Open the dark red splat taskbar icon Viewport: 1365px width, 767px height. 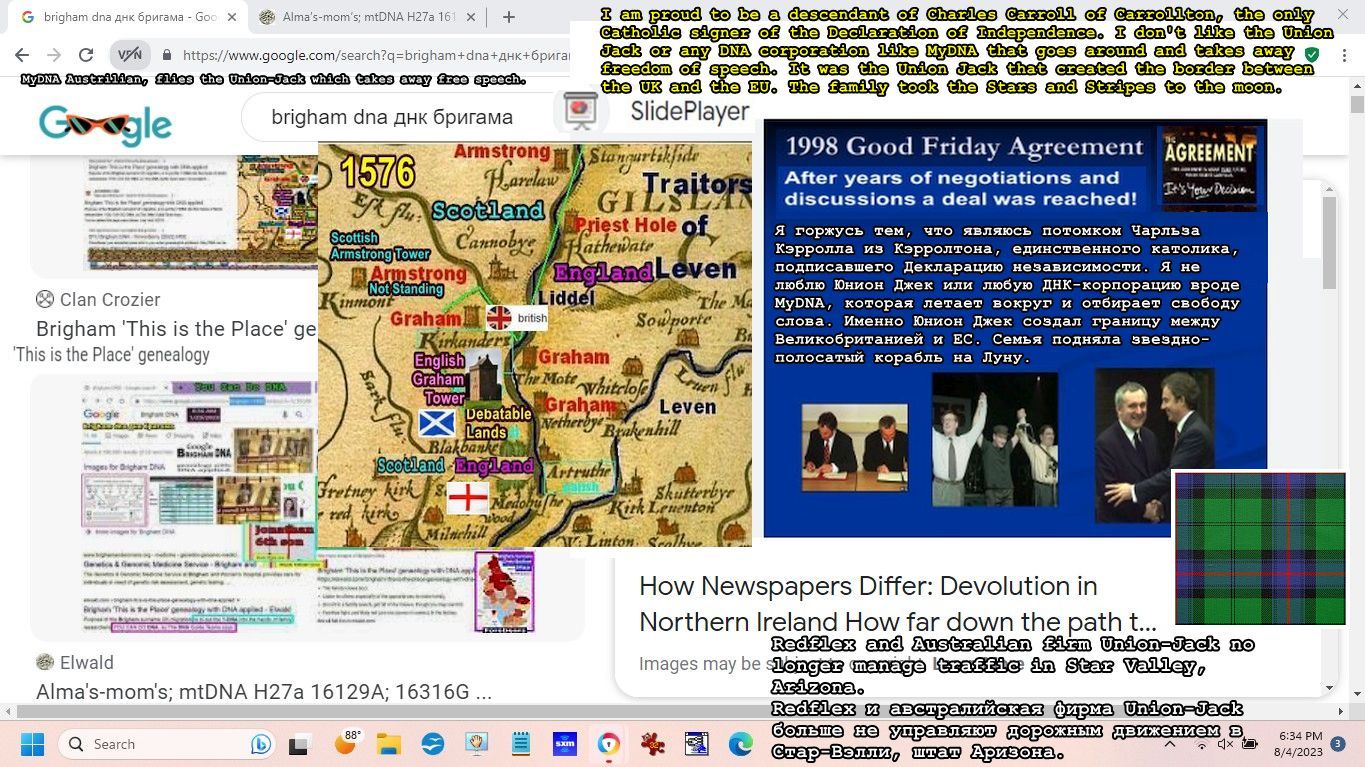(x=653, y=744)
